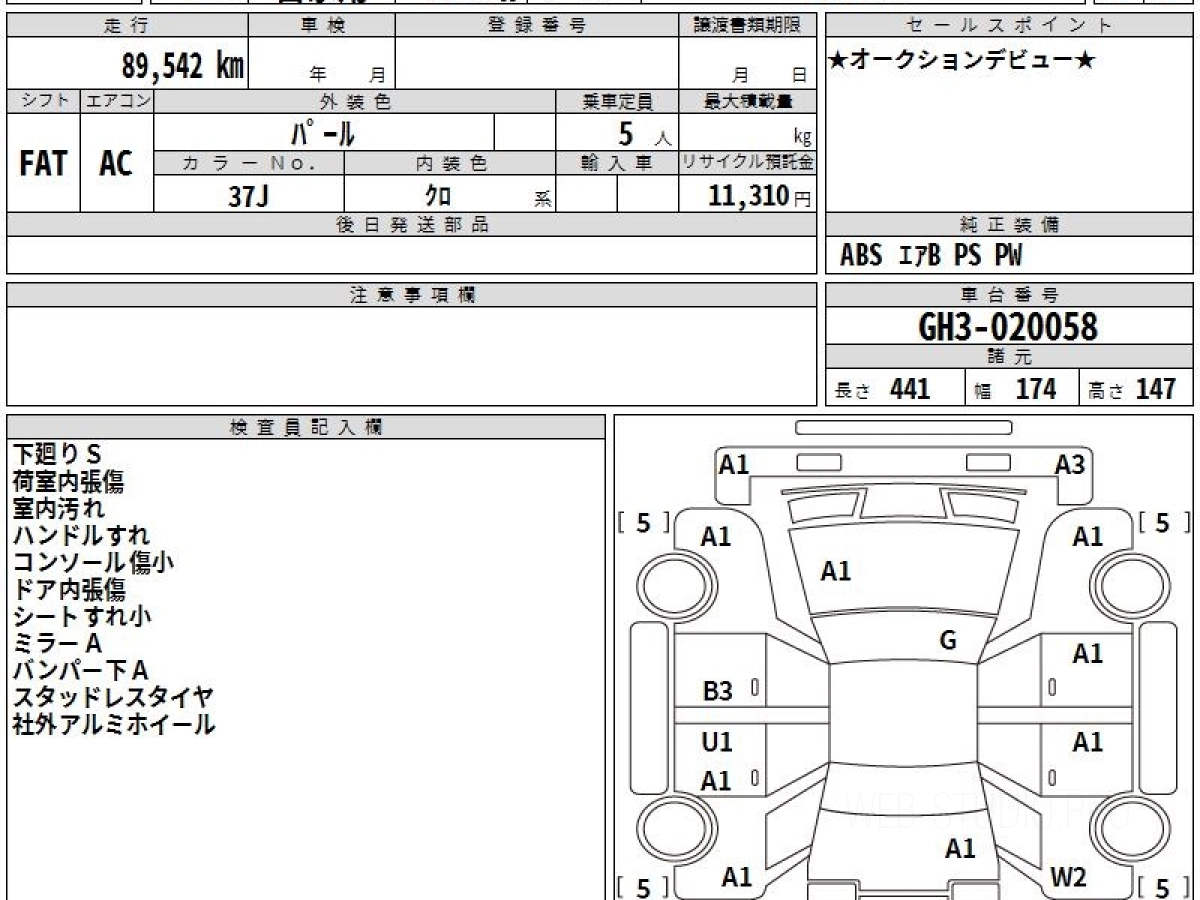The height and width of the screenshot is (900, 1200).
Task: Click the 検査員記入欄 header
Action: click(x=306, y=427)
